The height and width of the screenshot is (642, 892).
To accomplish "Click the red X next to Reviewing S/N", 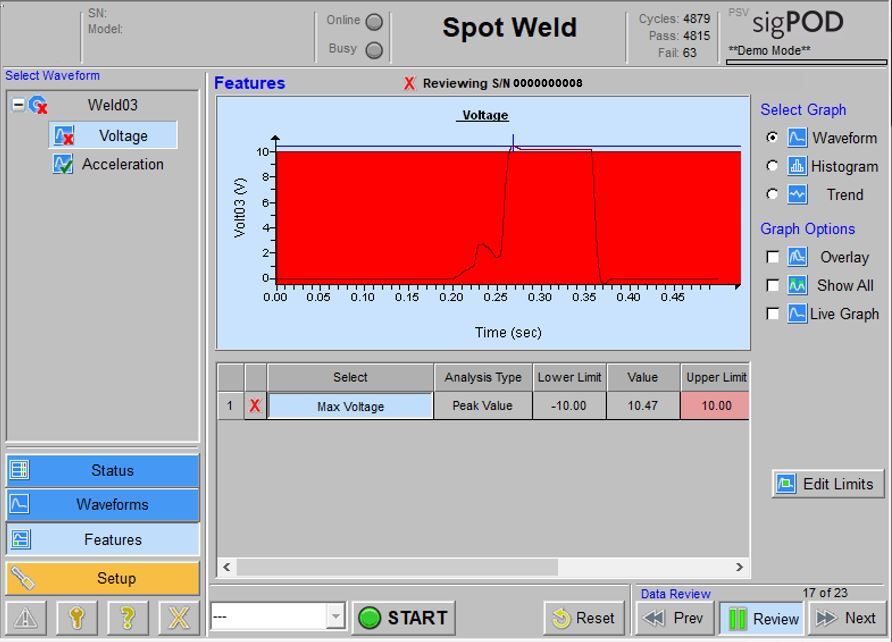I will click(x=408, y=83).
